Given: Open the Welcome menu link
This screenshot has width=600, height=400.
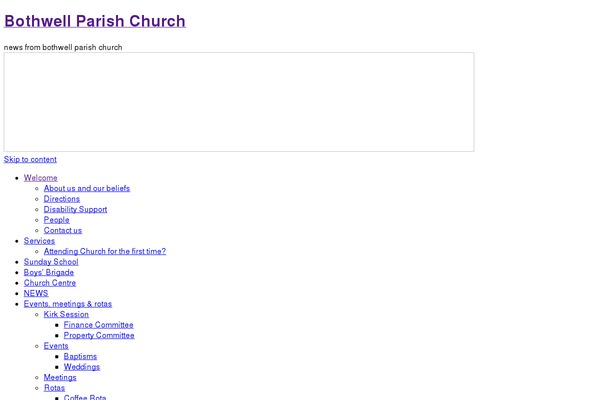Looking at the screenshot, I should (41, 178).
